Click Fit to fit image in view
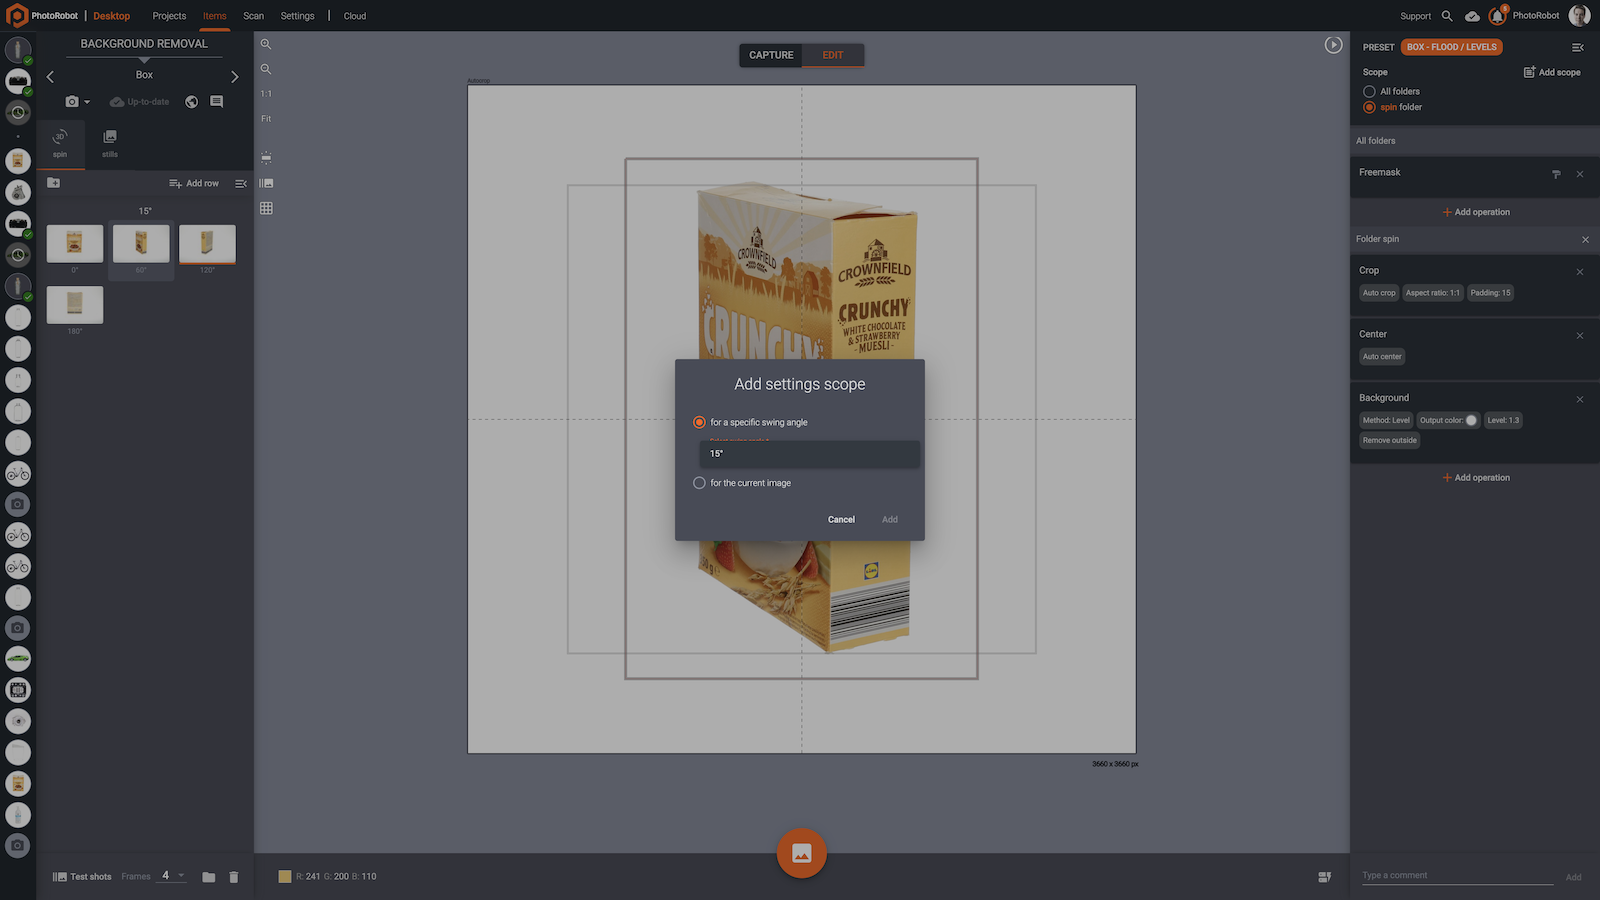1600x900 pixels. point(266,118)
